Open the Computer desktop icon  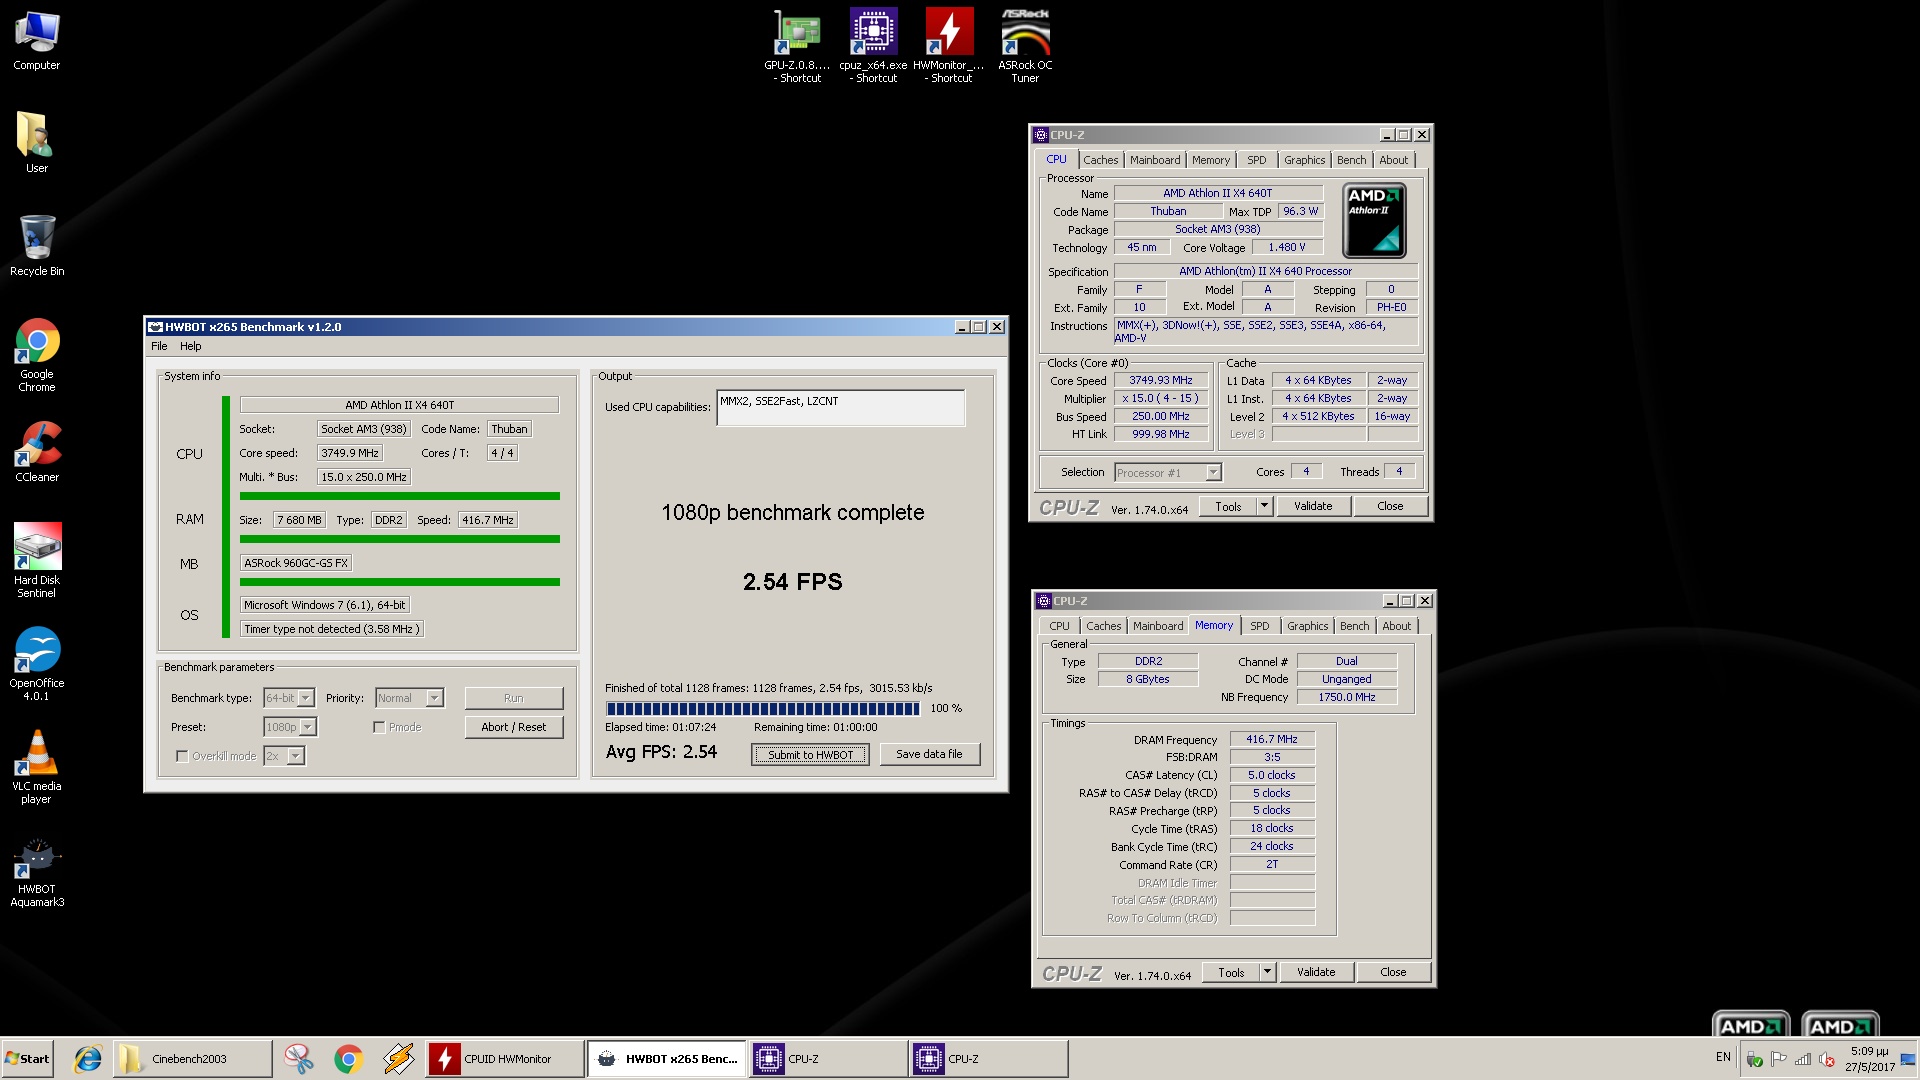(37, 41)
